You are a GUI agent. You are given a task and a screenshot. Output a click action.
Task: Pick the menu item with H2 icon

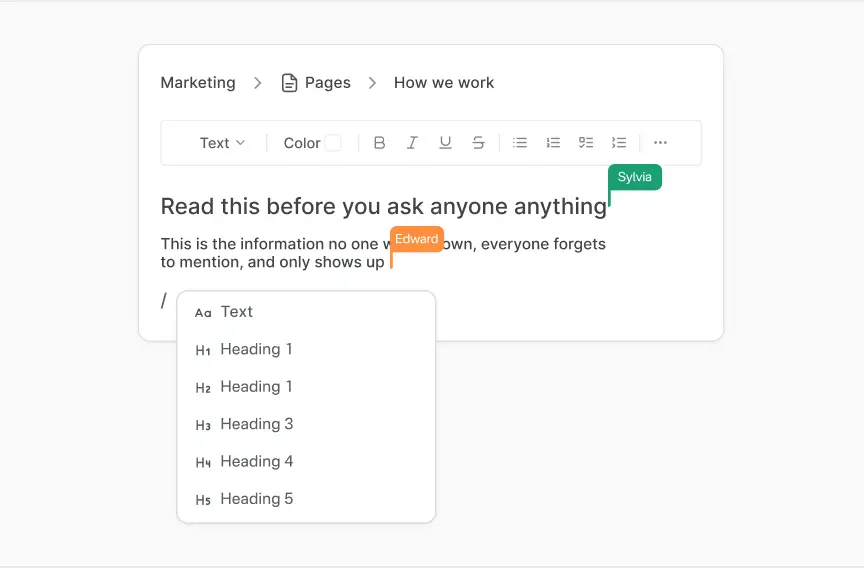256,387
